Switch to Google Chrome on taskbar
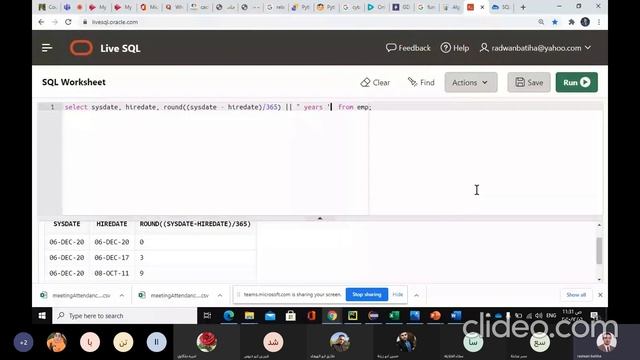This screenshot has width=640, height=360. pos(332,316)
